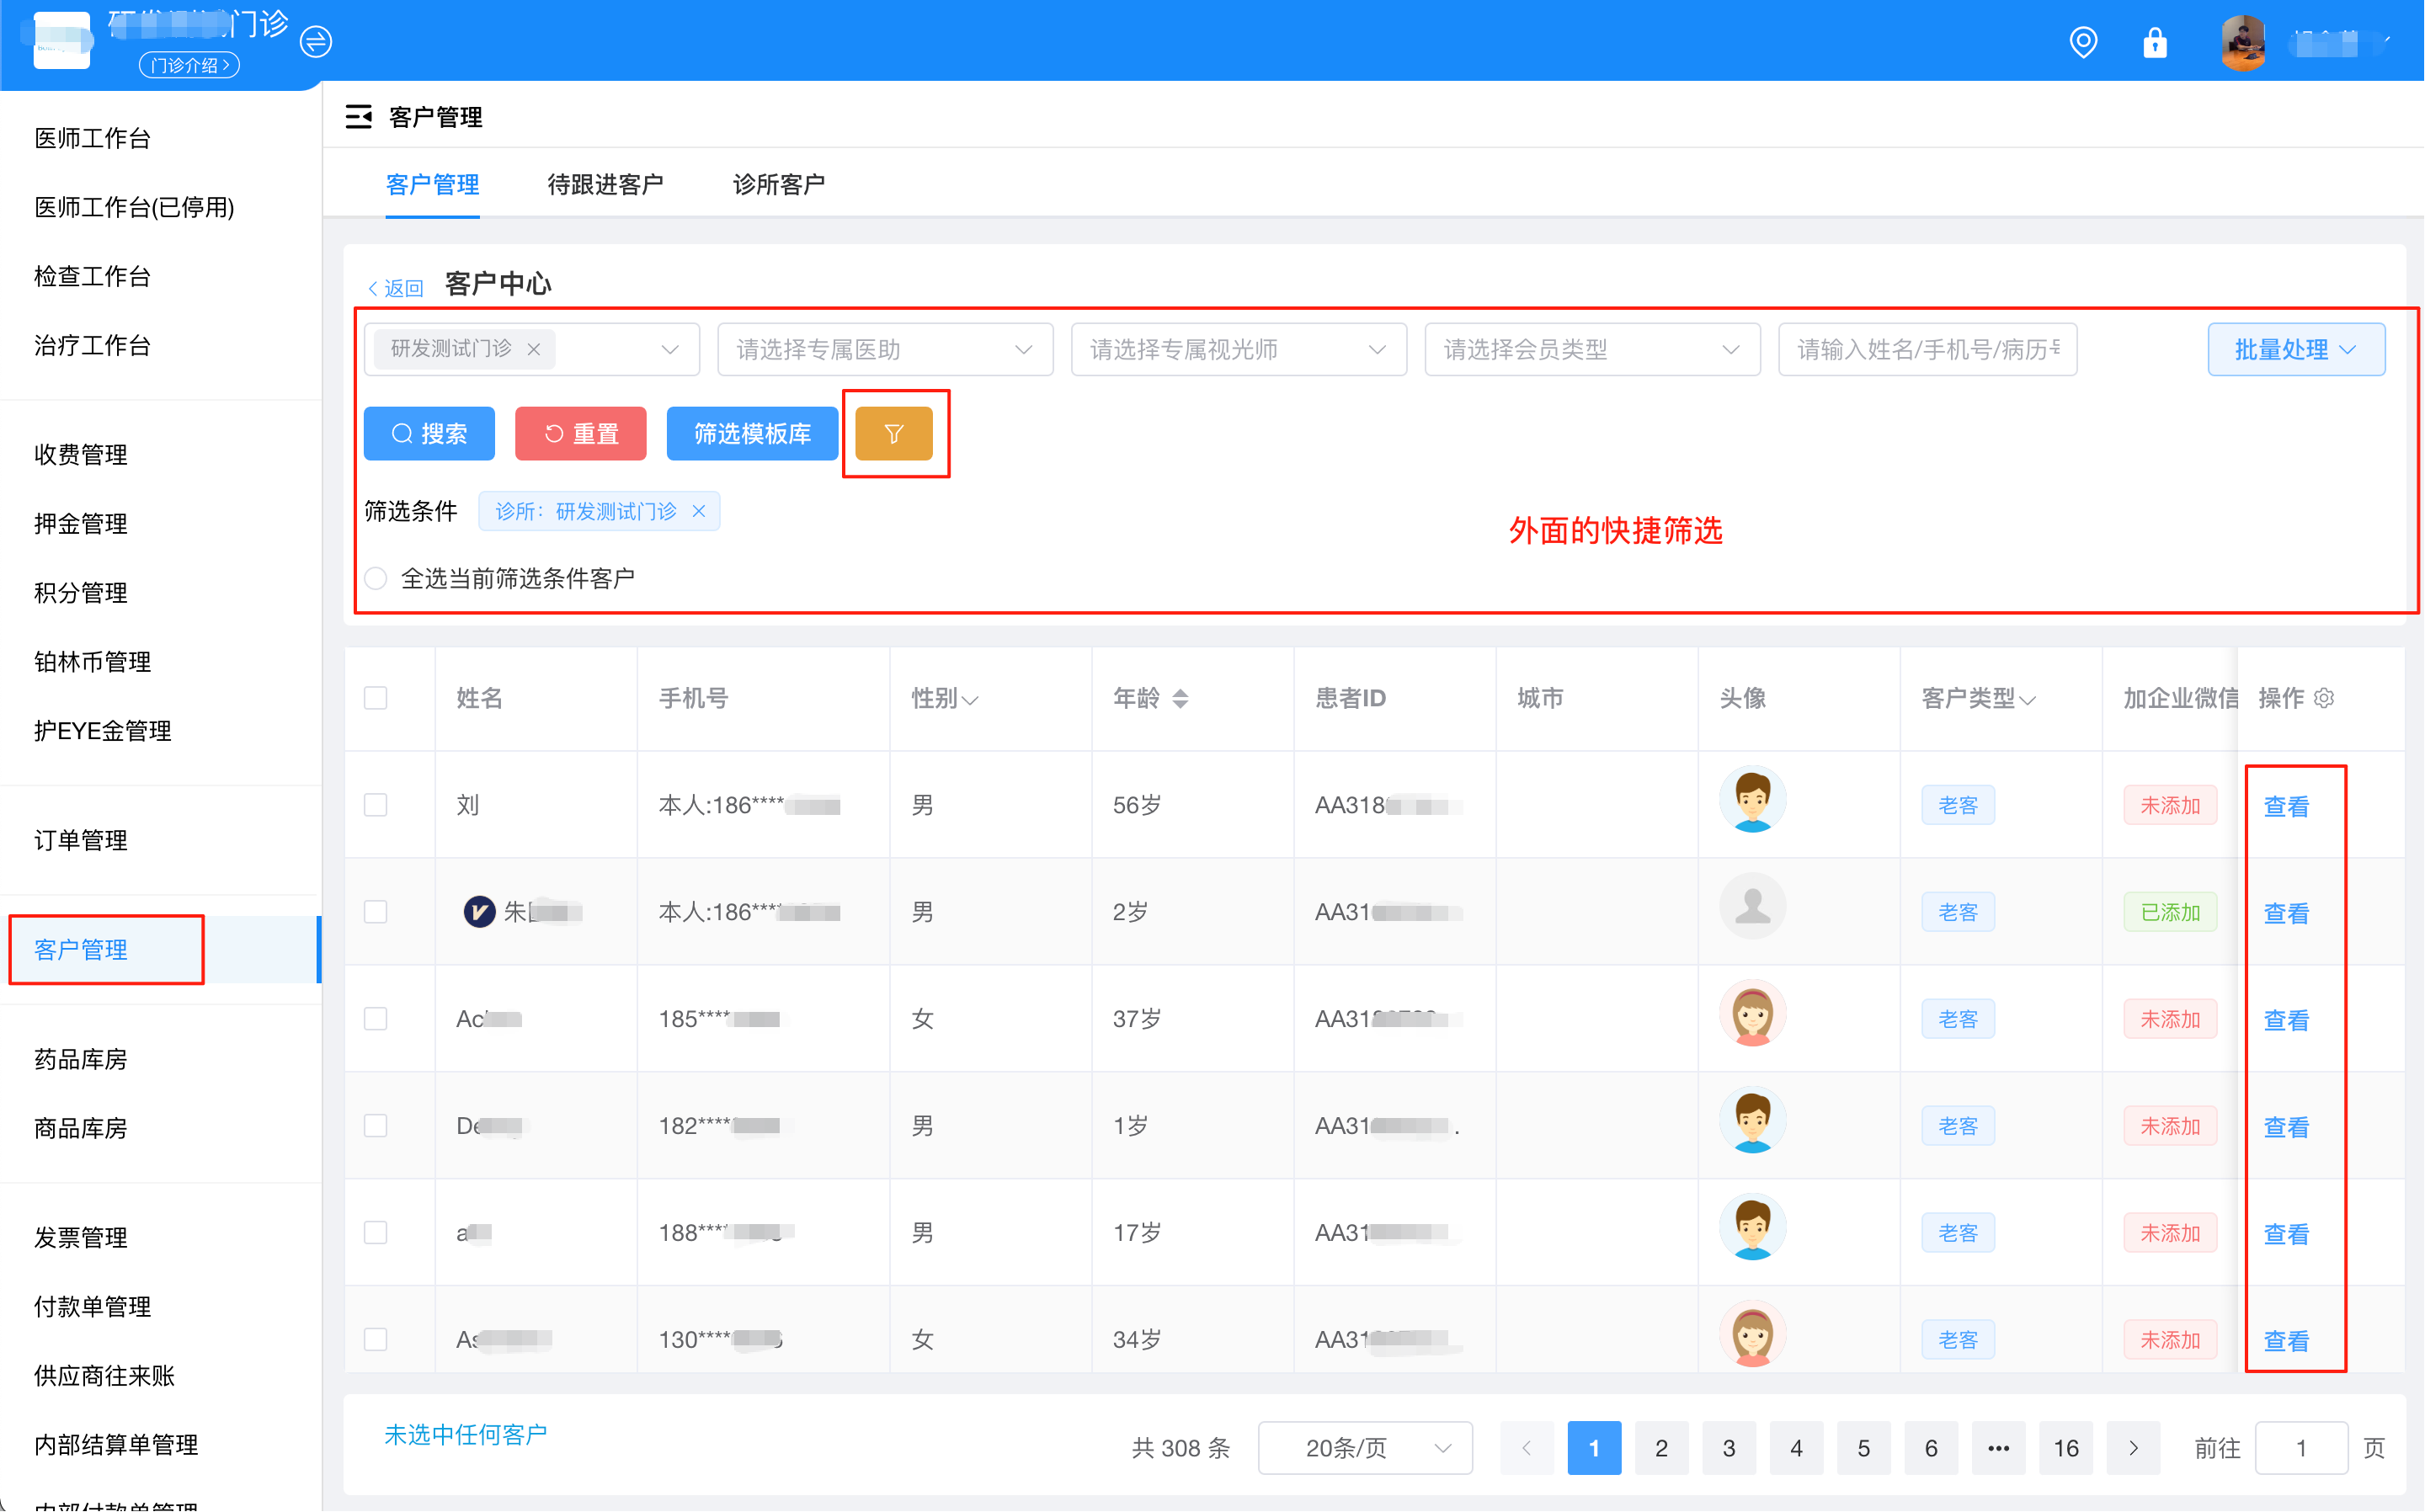Image resolution: width=2425 pixels, height=1512 pixels.
Task: Click 查看 for customer 朱
Action: (x=2286, y=913)
